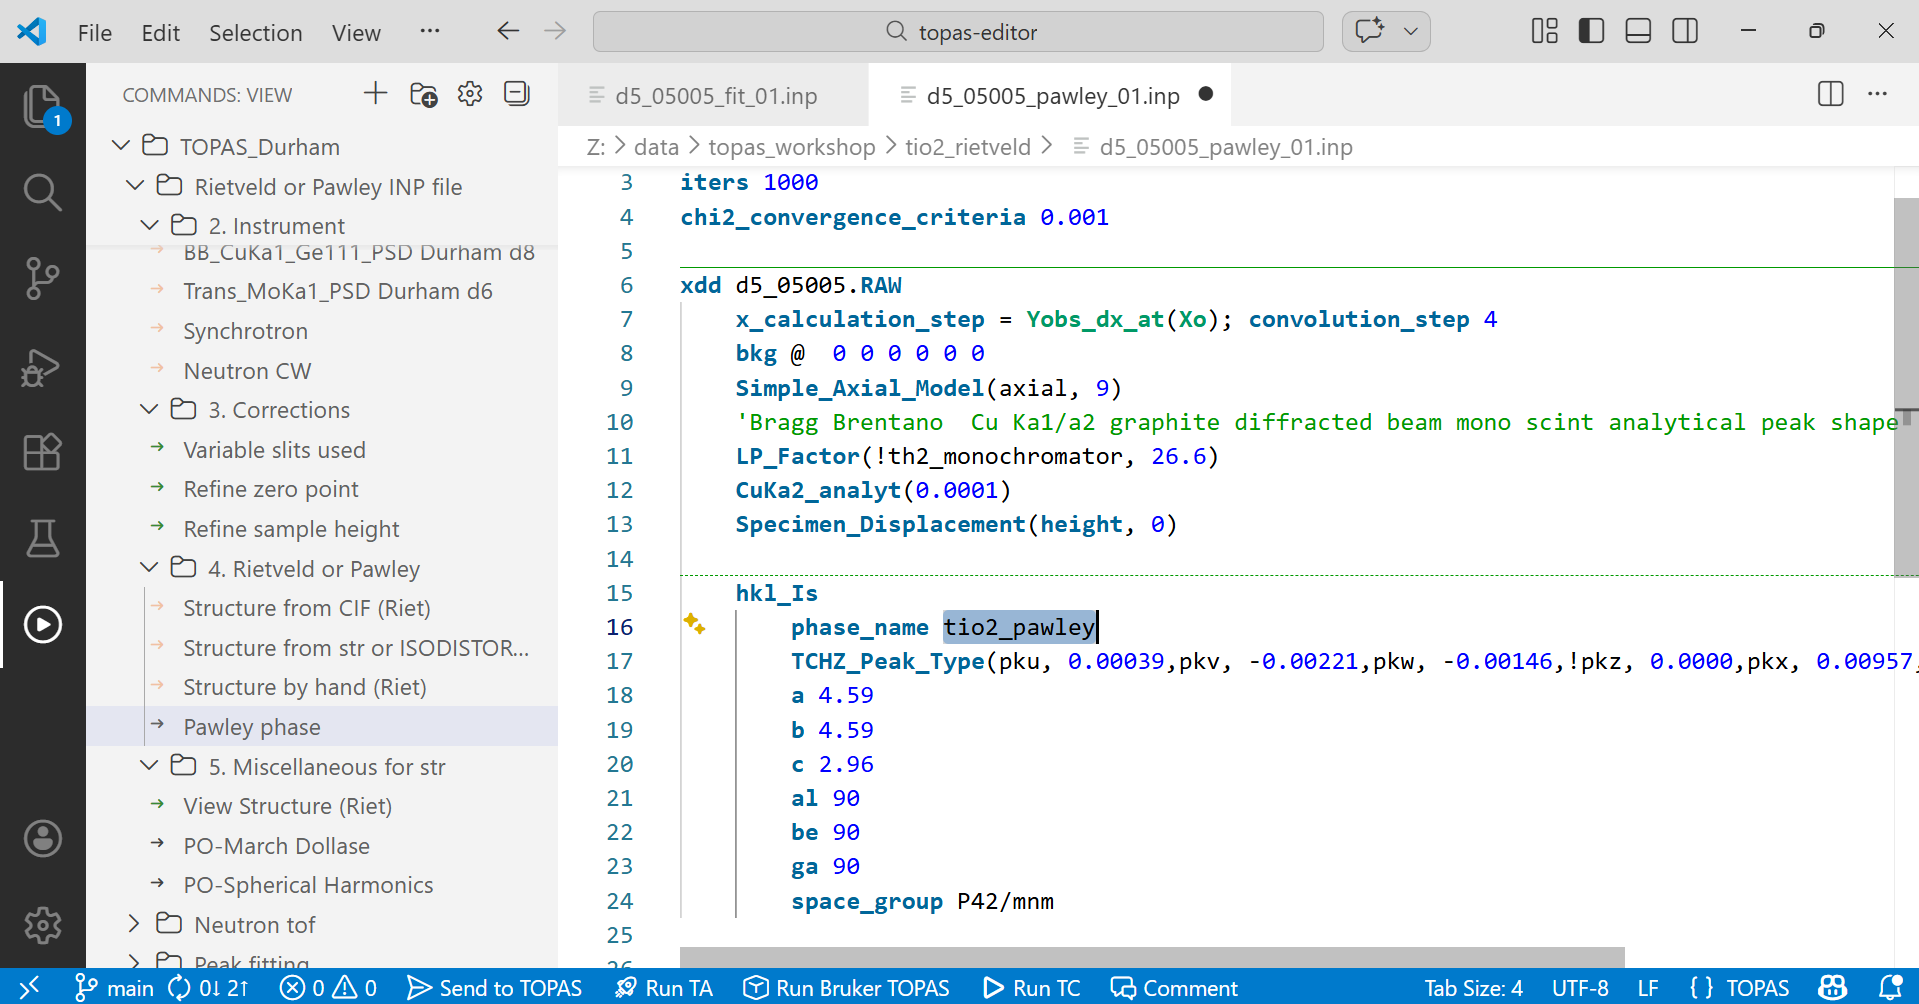Open the Source Control view
Viewport: 1919px width, 1004px height.
[x=42, y=278]
